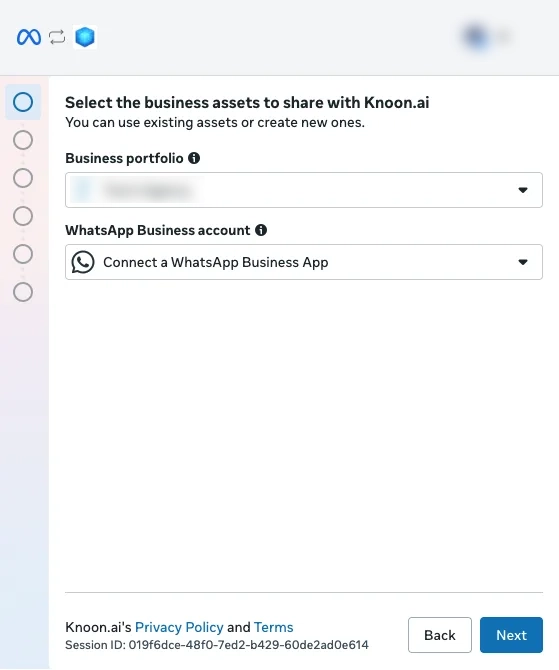
Task: Click the 'Select the business assets' heading
Action: tap(247, 103)
